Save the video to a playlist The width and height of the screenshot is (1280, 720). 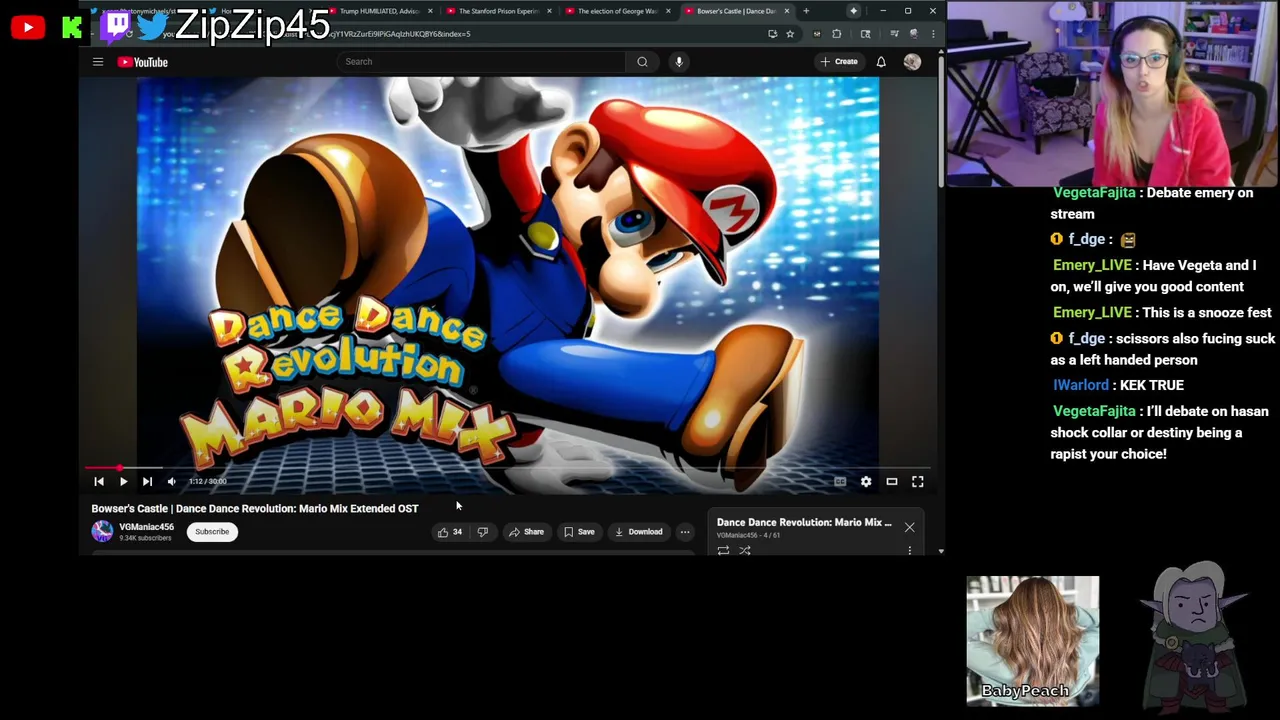click(579, 532)
